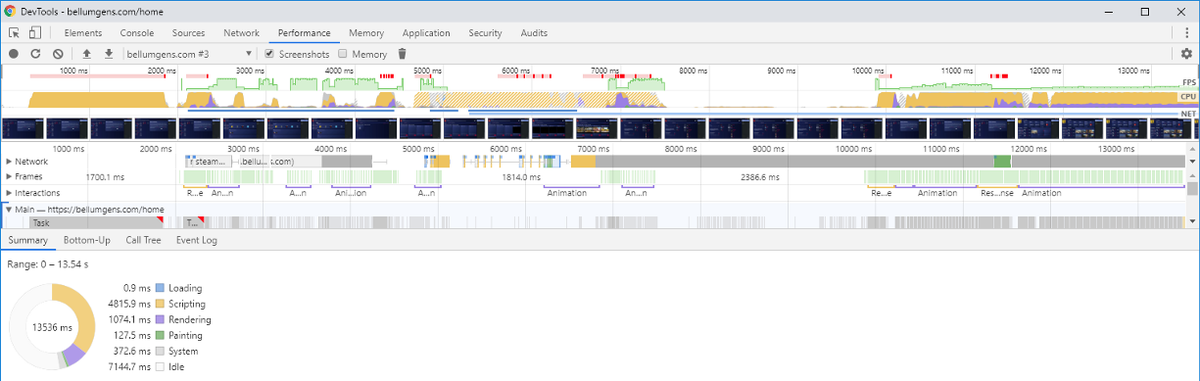Click the Collect garbage trash icon
The height and width of the screenshot is (381, 1200).
[x=402, y=54]
